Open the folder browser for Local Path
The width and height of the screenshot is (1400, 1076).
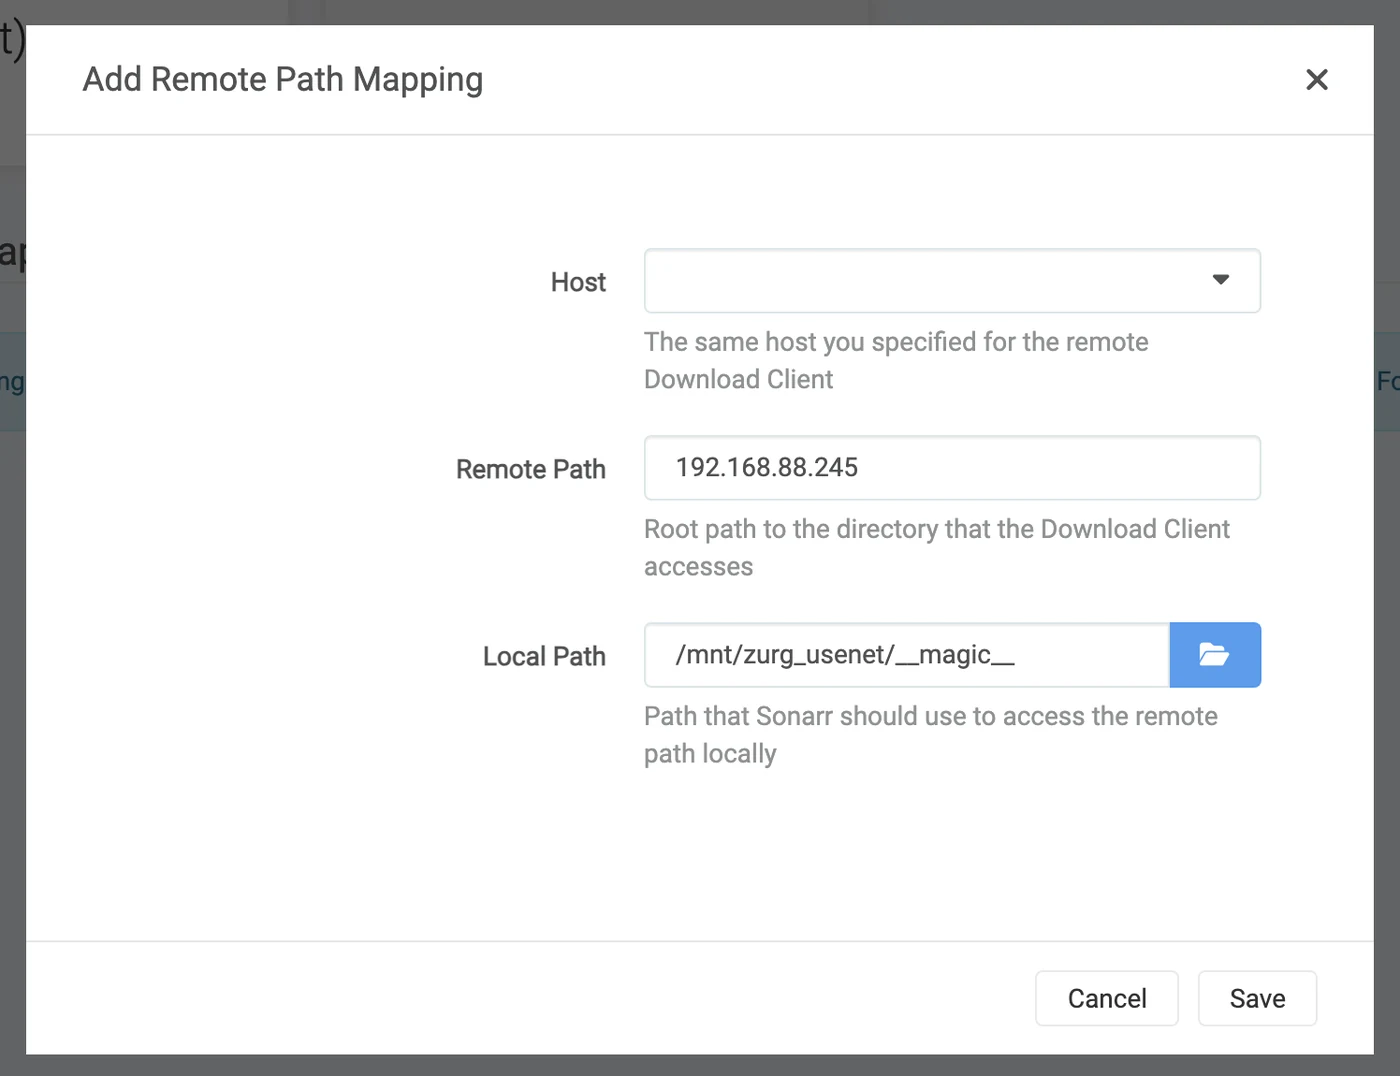[1215, 655]
